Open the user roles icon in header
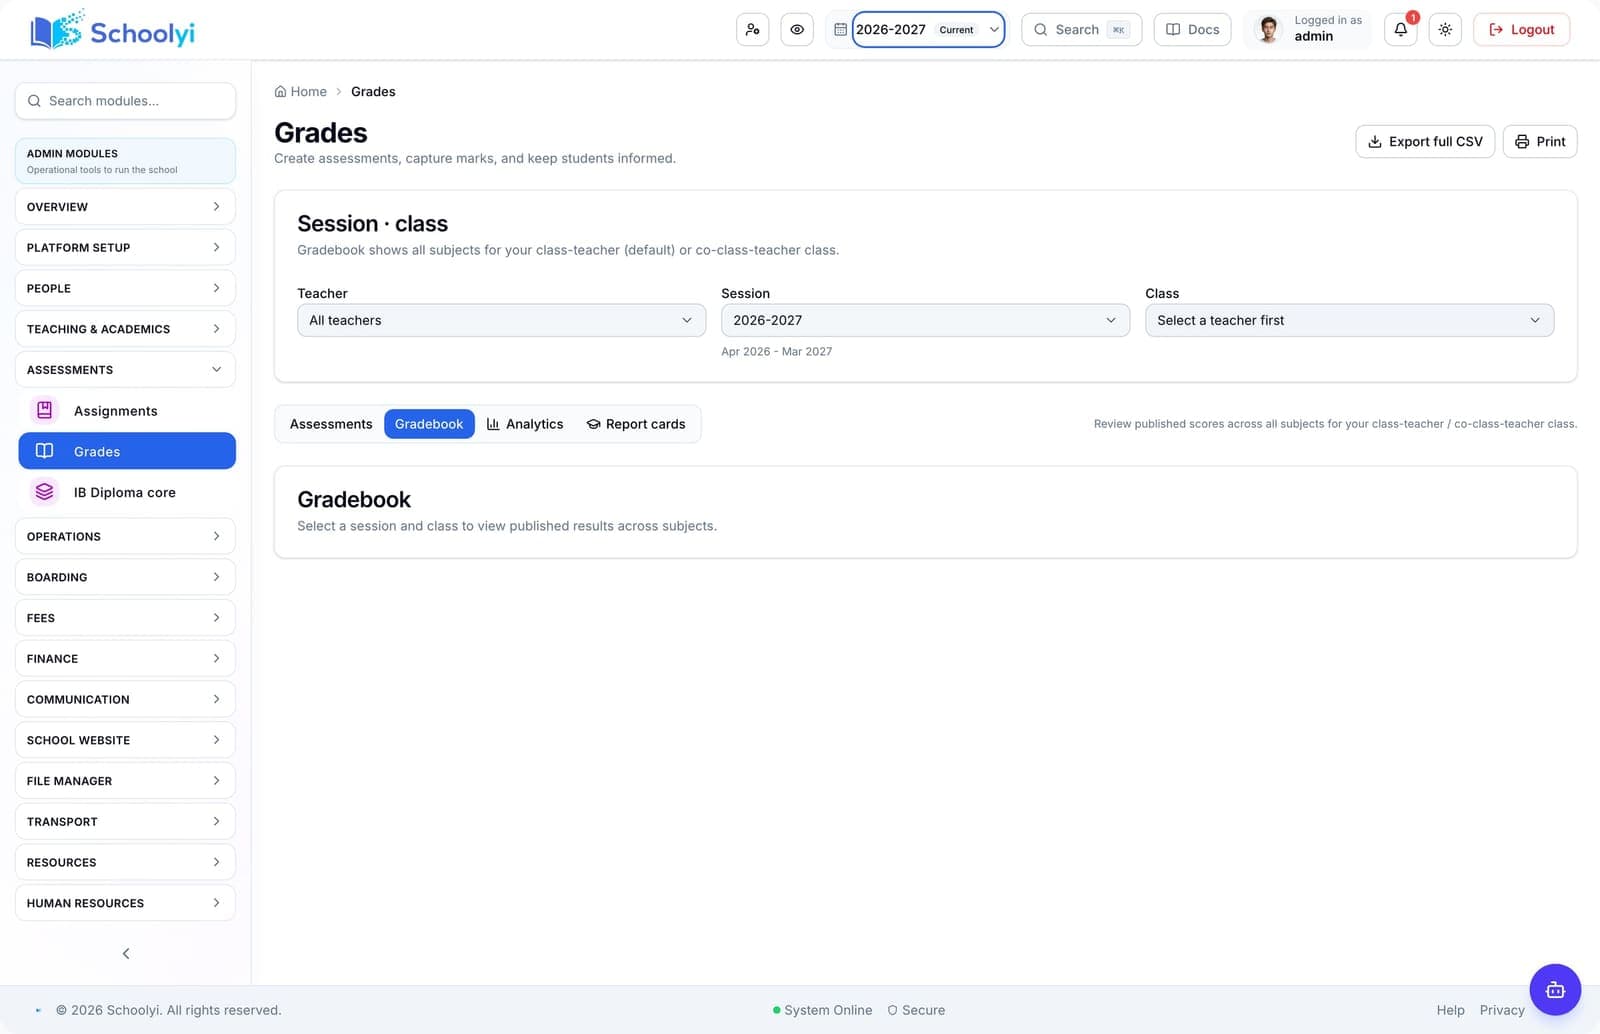 [x=752, y=30]
